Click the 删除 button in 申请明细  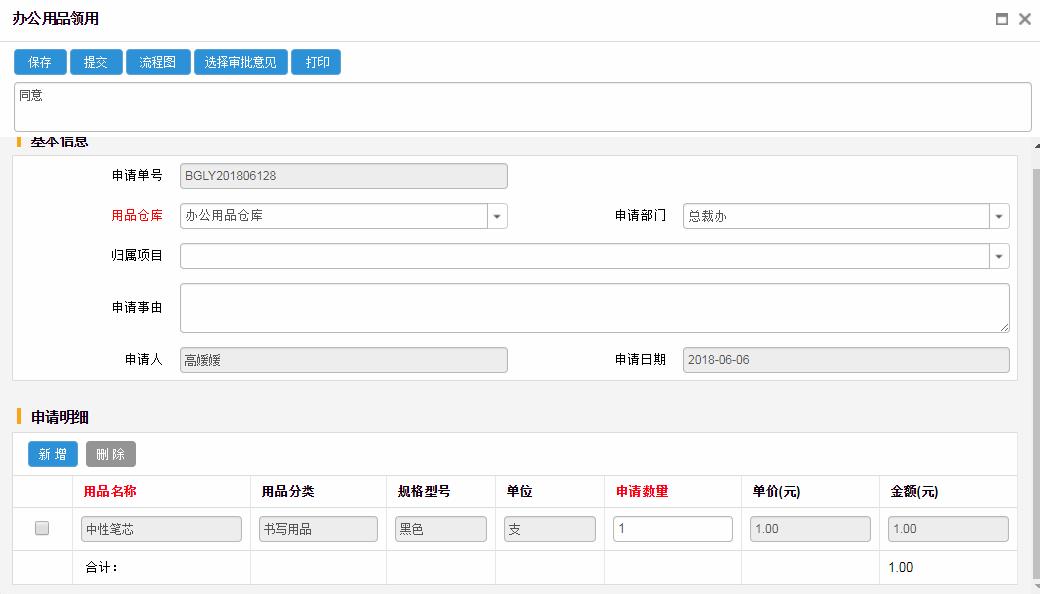(111, 454)
